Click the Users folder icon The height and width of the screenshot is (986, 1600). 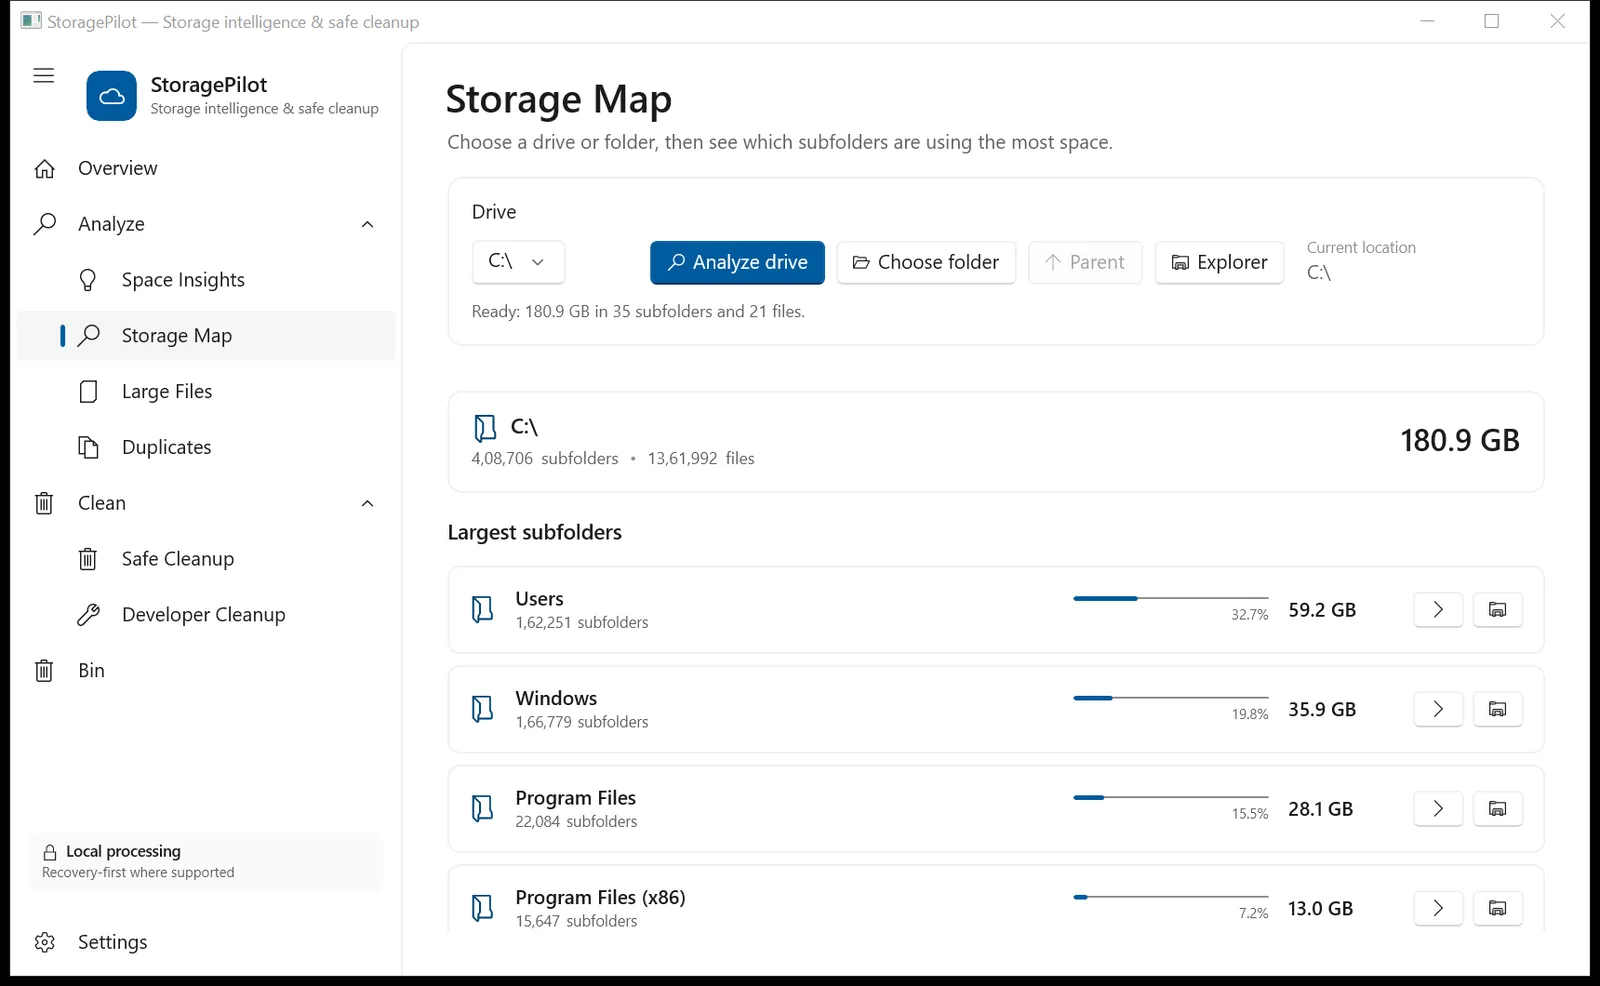(483, 609)
